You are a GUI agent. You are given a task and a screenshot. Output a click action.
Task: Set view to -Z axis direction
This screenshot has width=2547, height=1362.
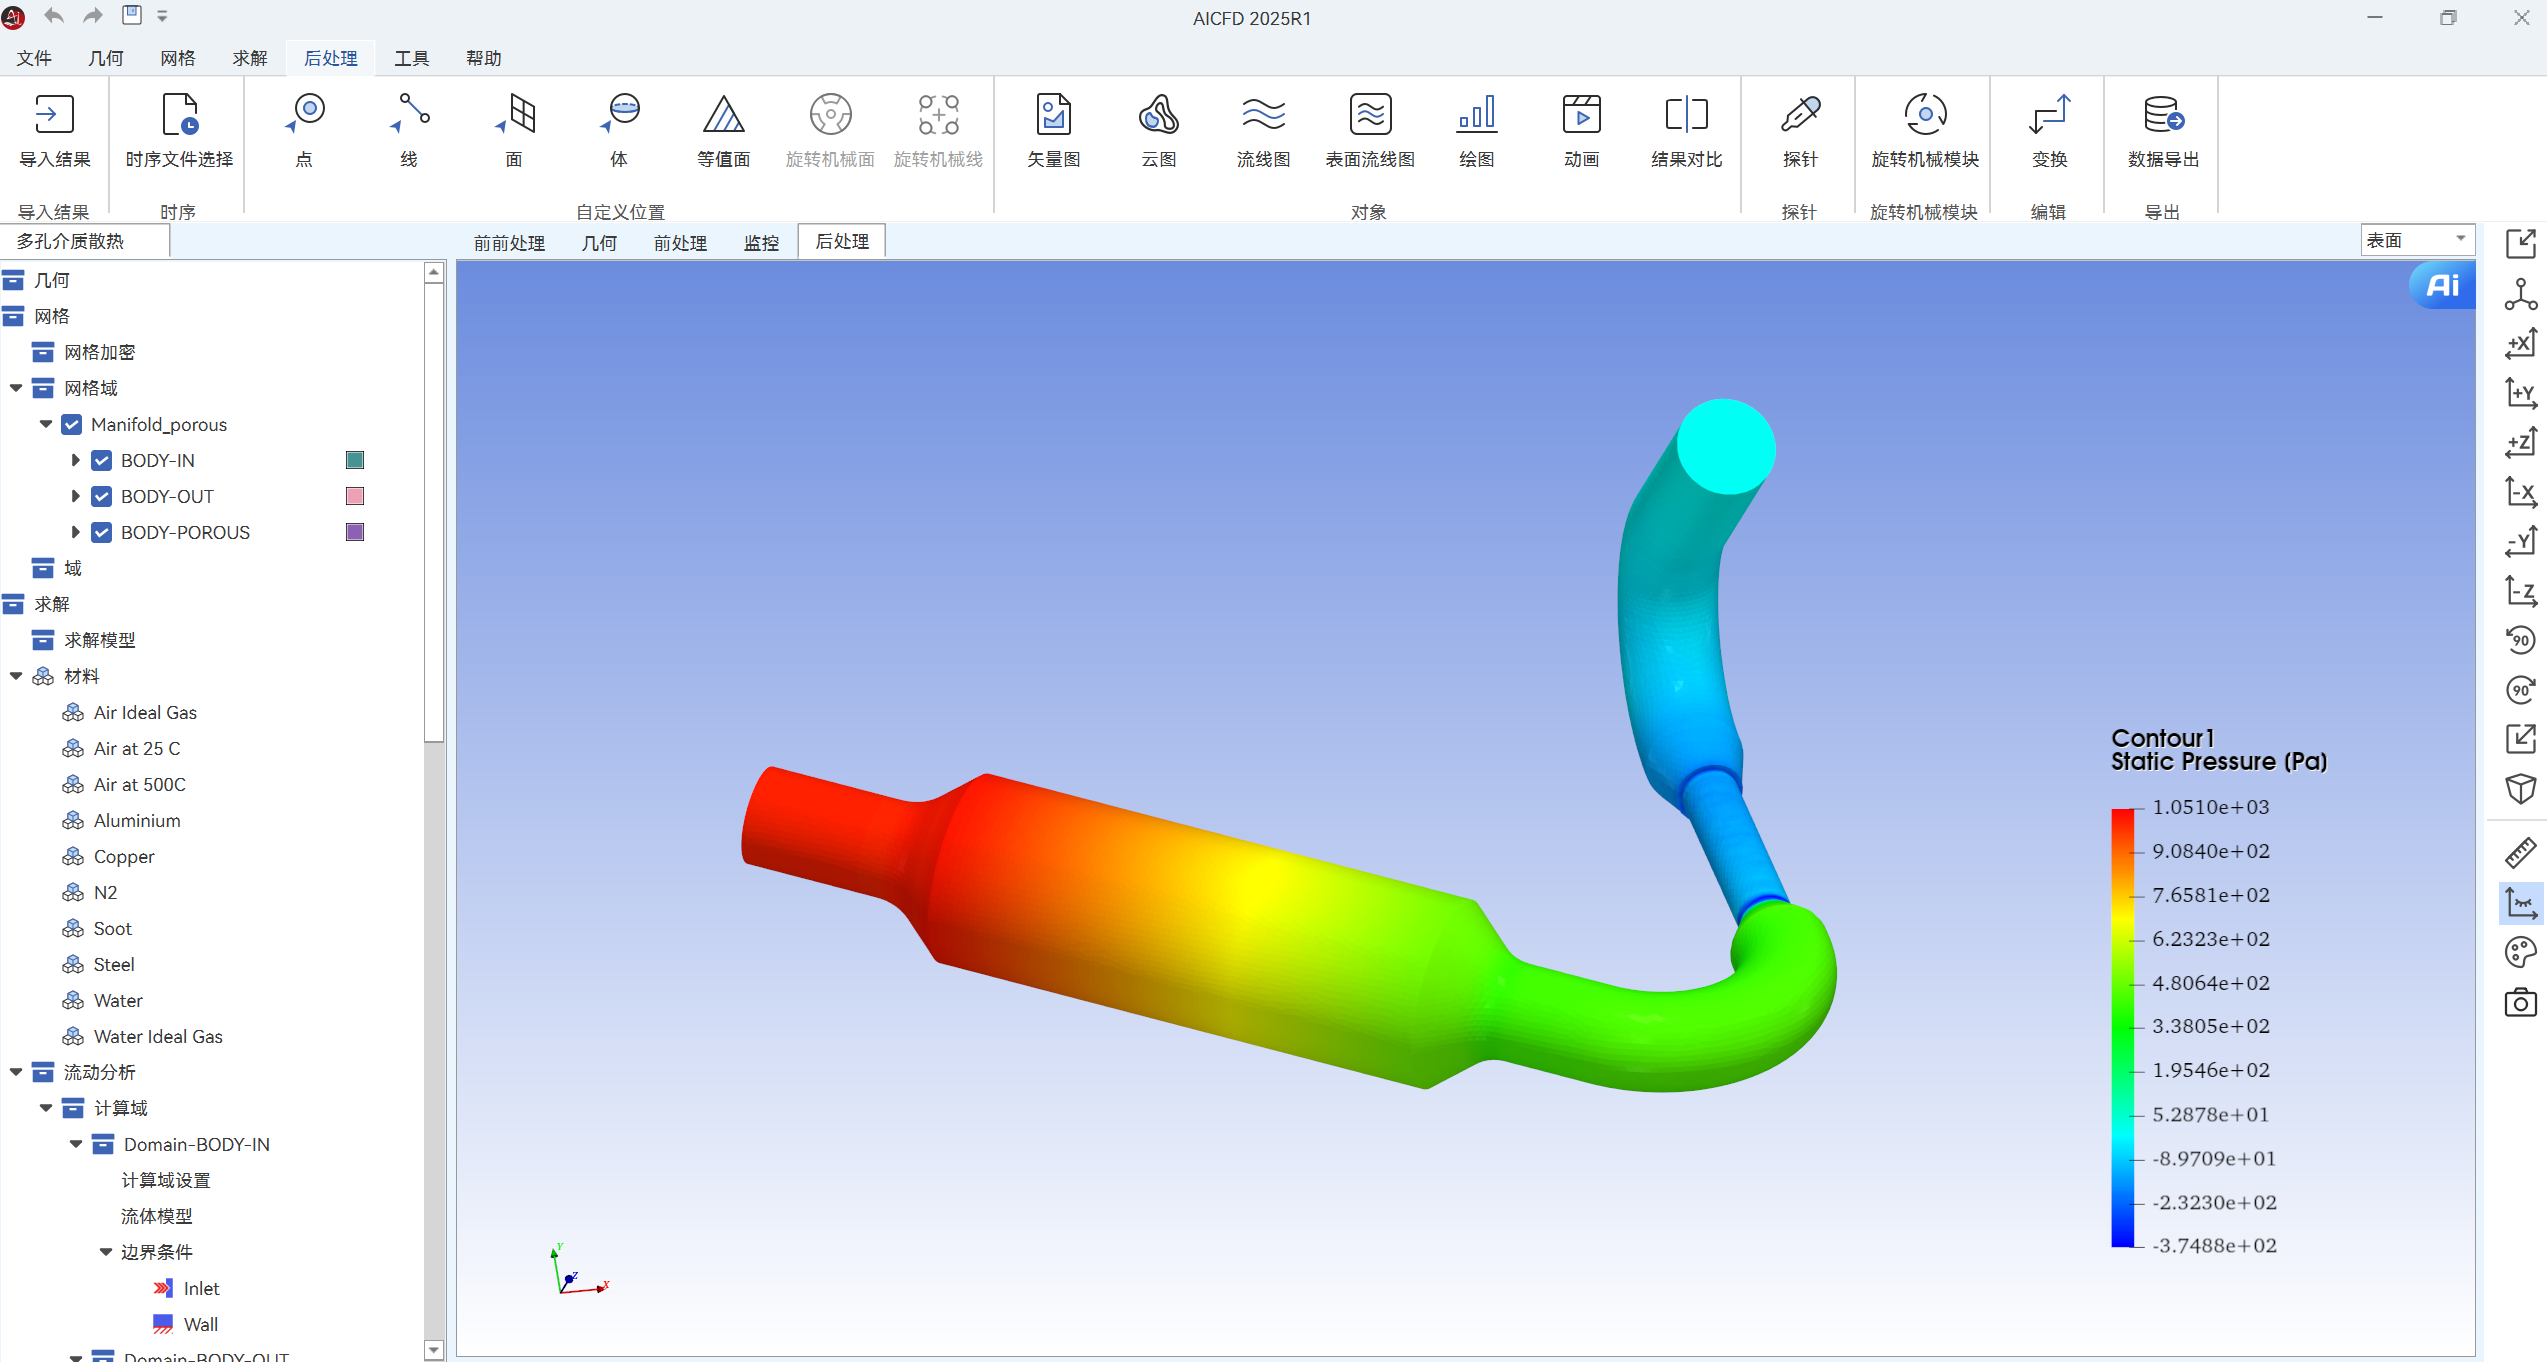point(2521,591)
